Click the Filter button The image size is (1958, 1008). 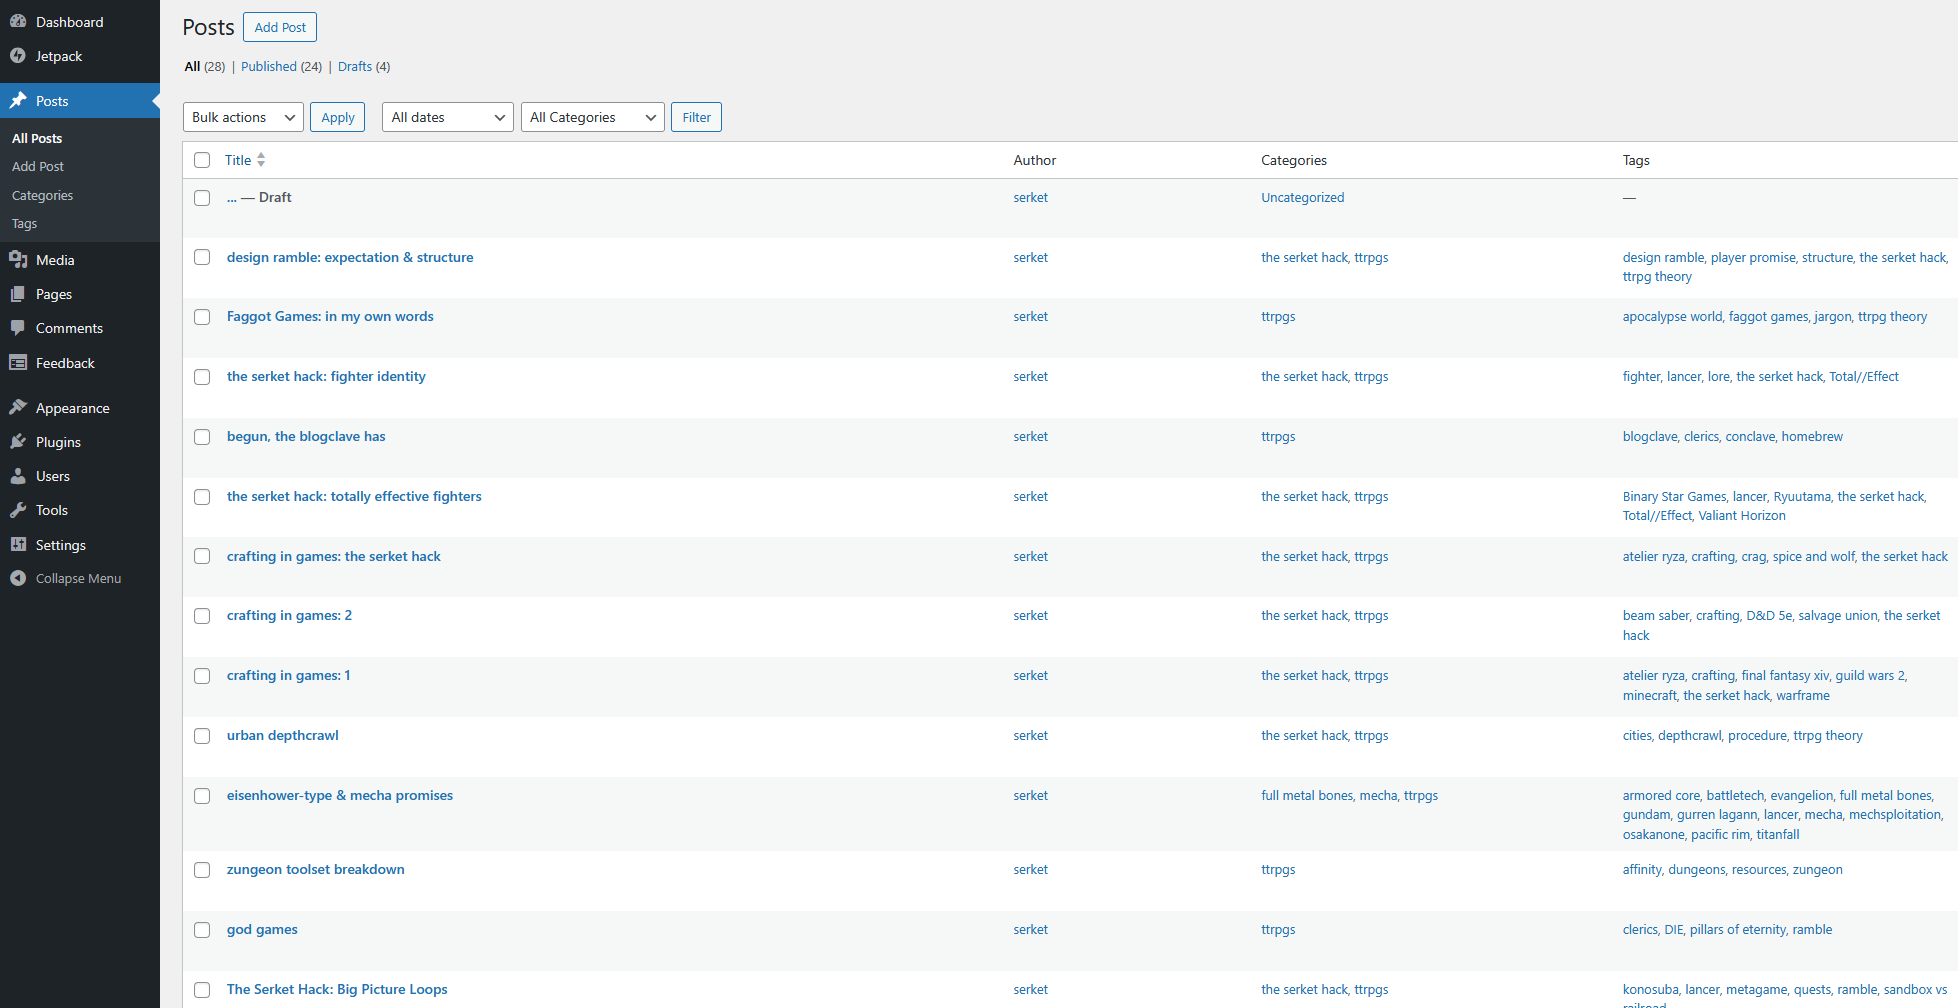coord(696,117)
